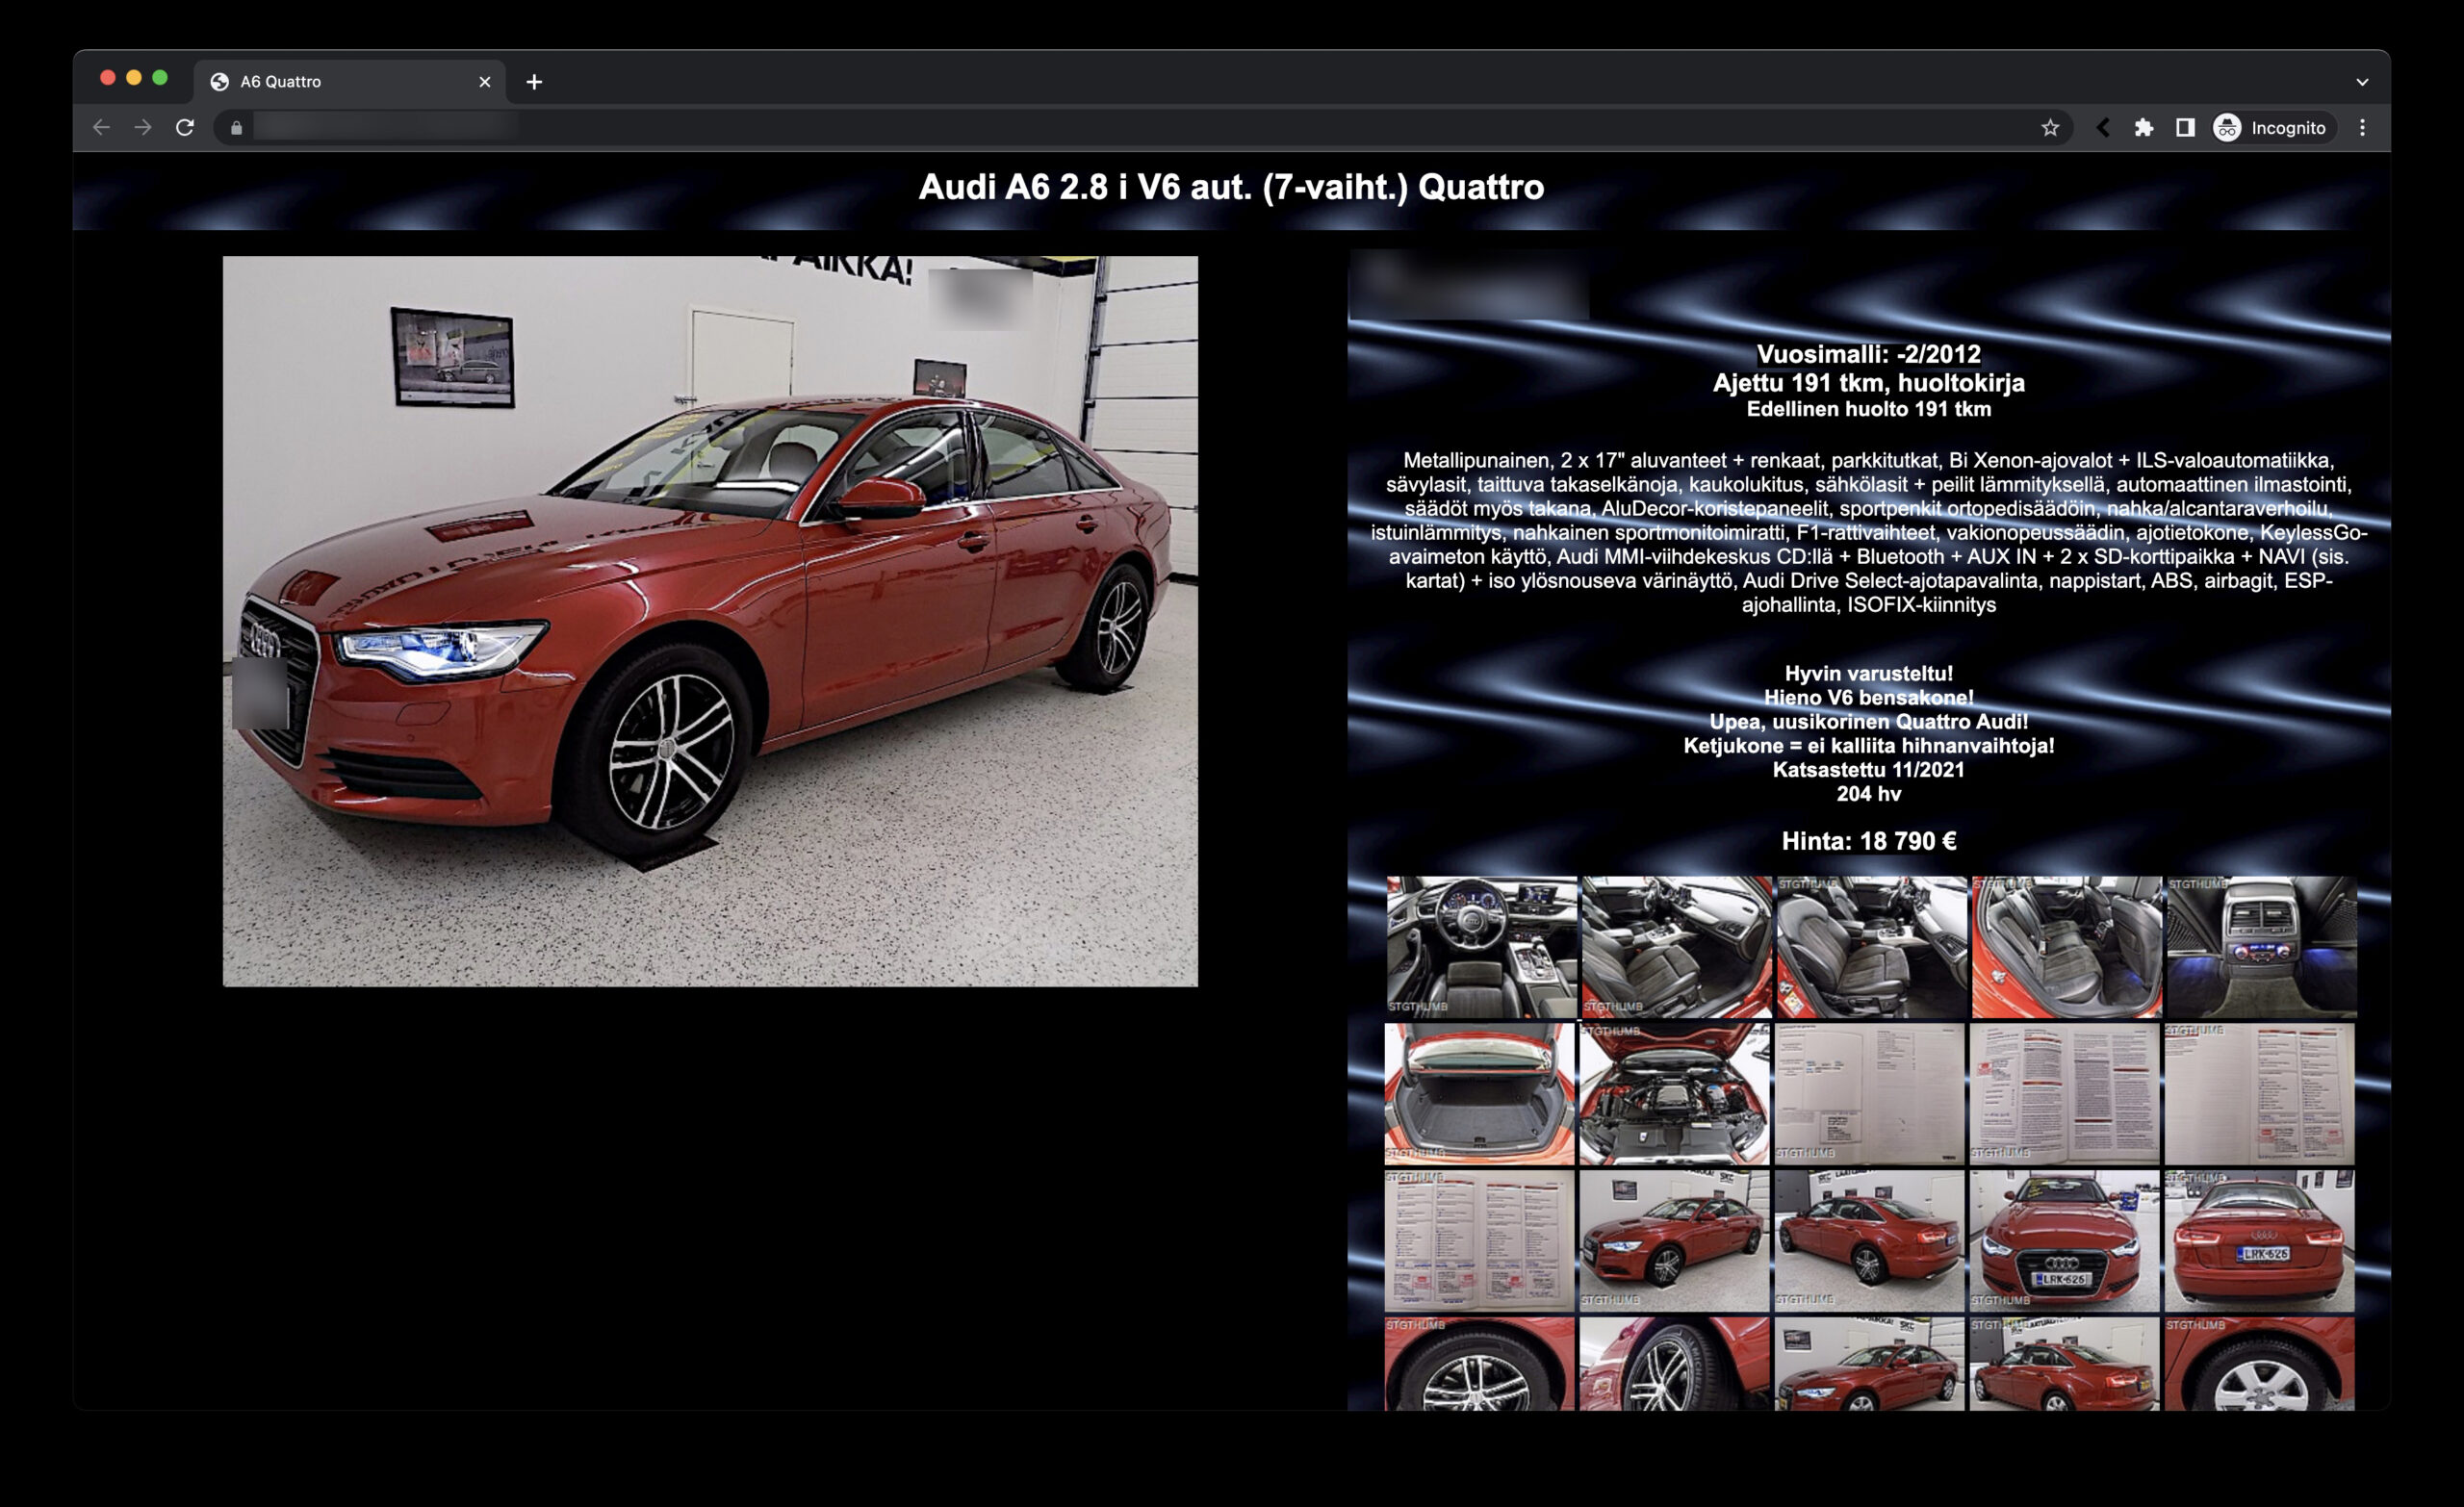Select the A6 Quattro tab
This screenshot has width=2464, height=1507.
(349, 82)
